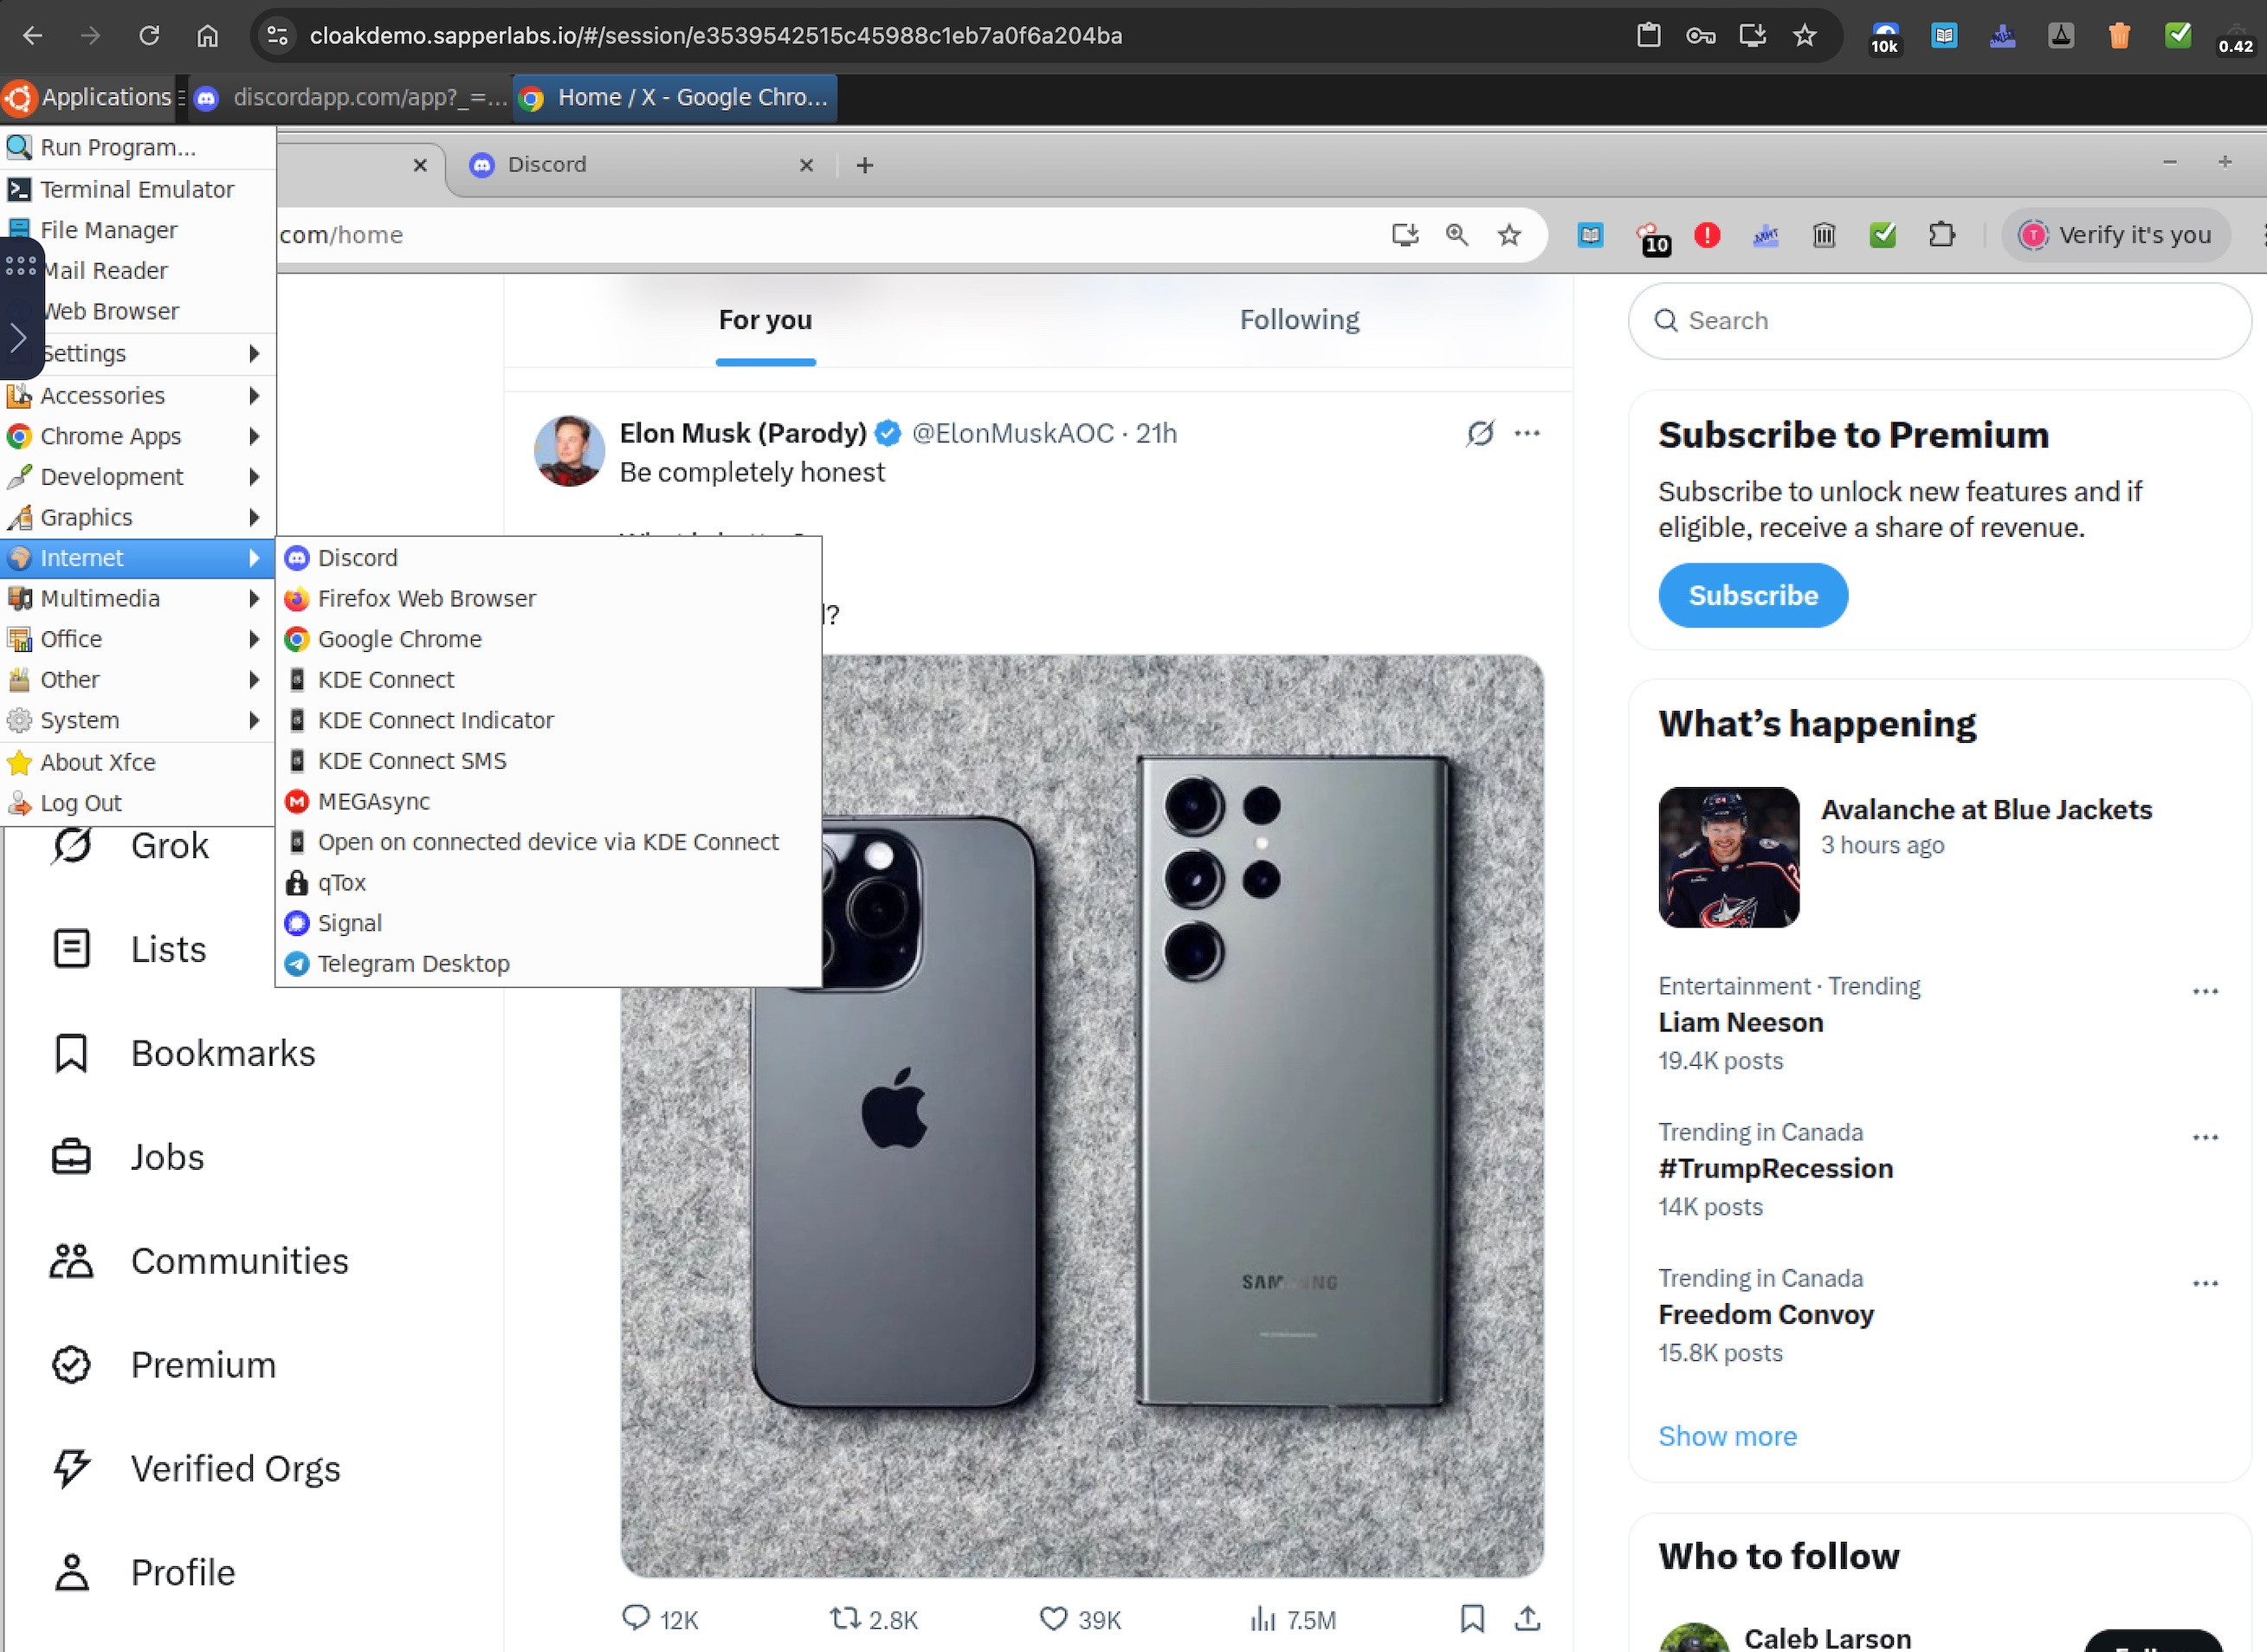This screenshot has width=2267, height=1652.
Task: Expand the Office submenu
Action: (x=138, y=639)
